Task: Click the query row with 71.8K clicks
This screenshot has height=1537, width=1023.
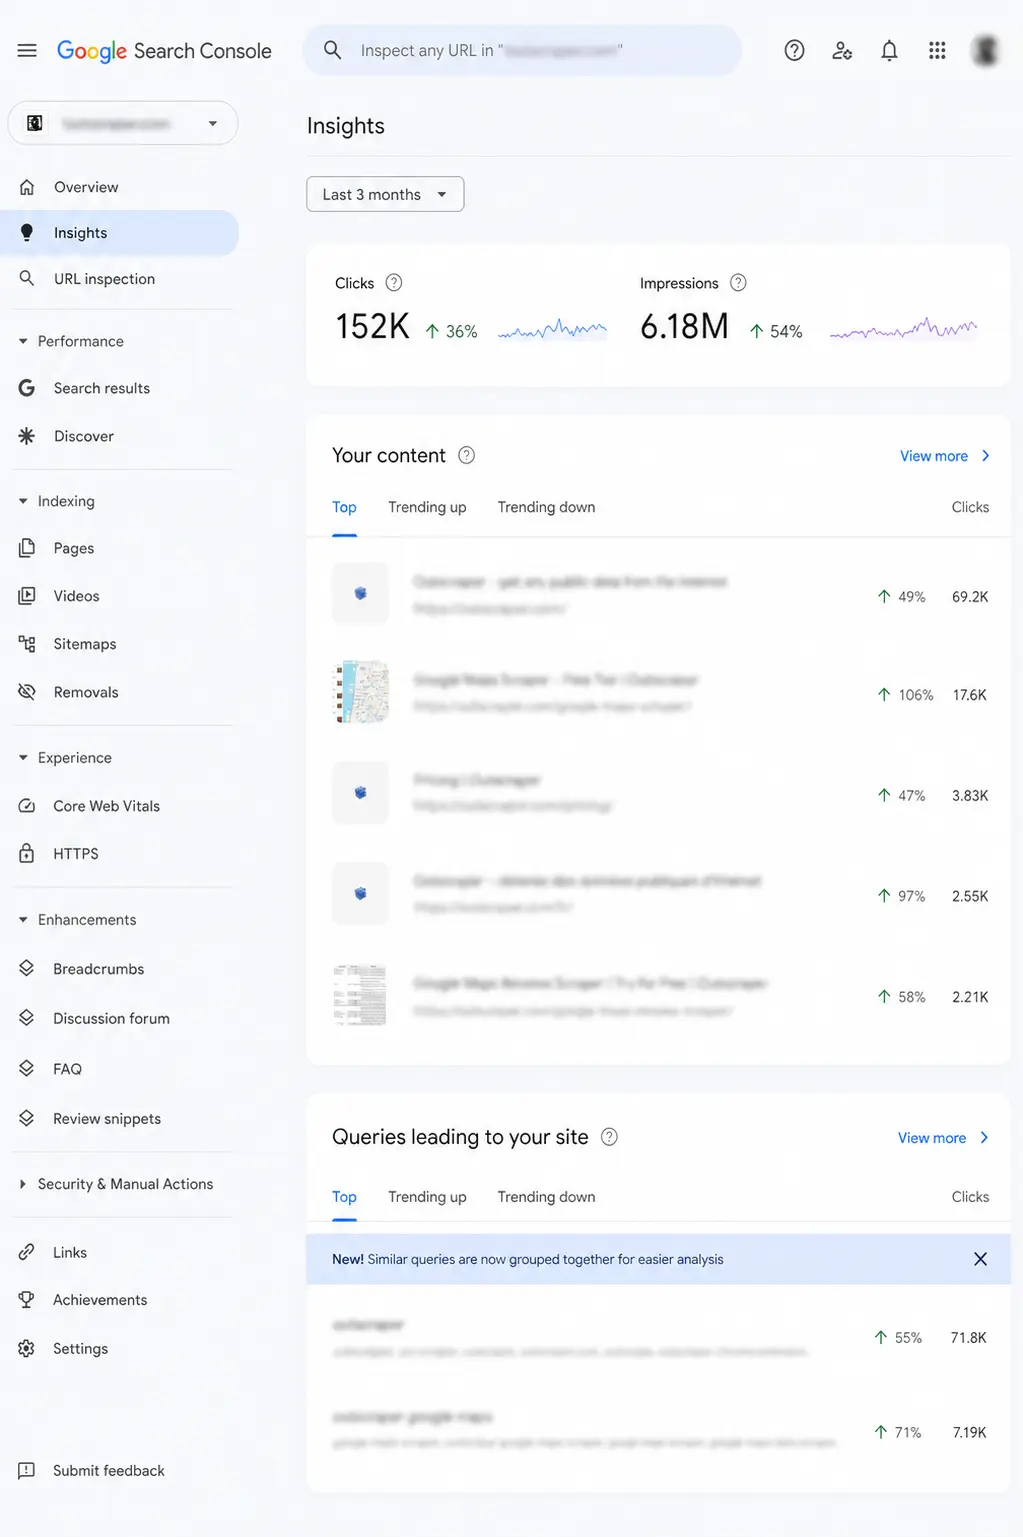Action: point(659,1337)
